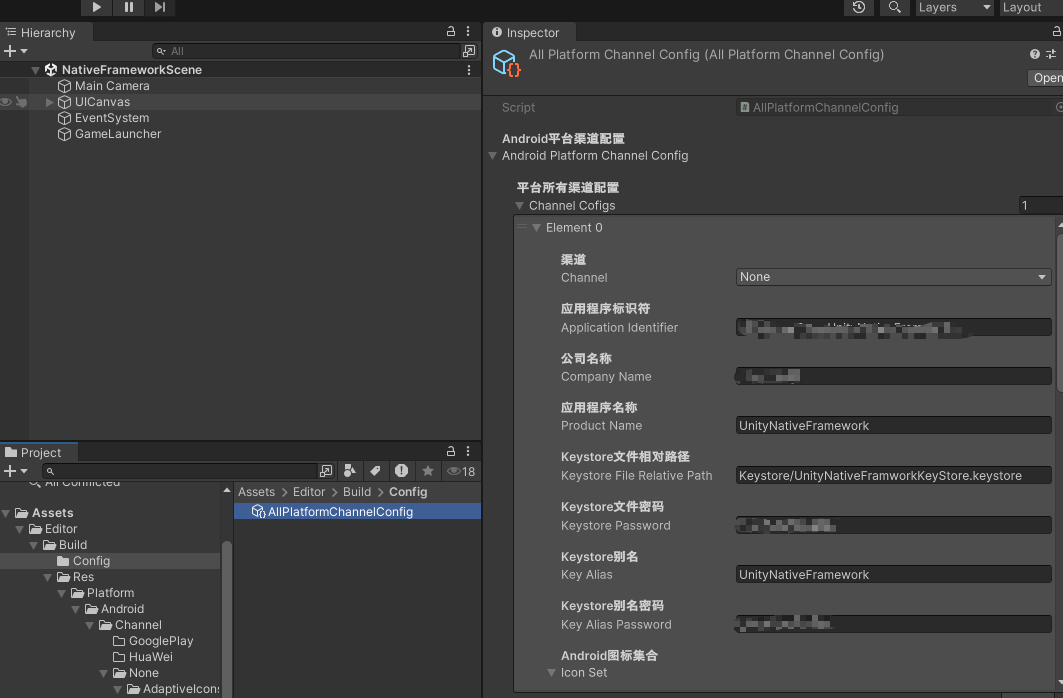Select EventSystem in Hierarchy
The width and height of the screenshot is (1063, 698).
pos(112,118)
